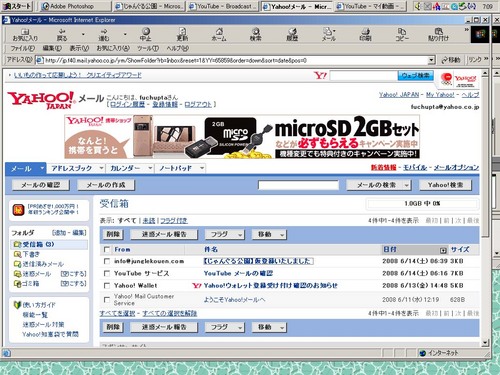The height and width of the screenshot is (375, 500).
Task: Click the Yahoo! JAPAN mail logo
Action: (x=41, y=100)
